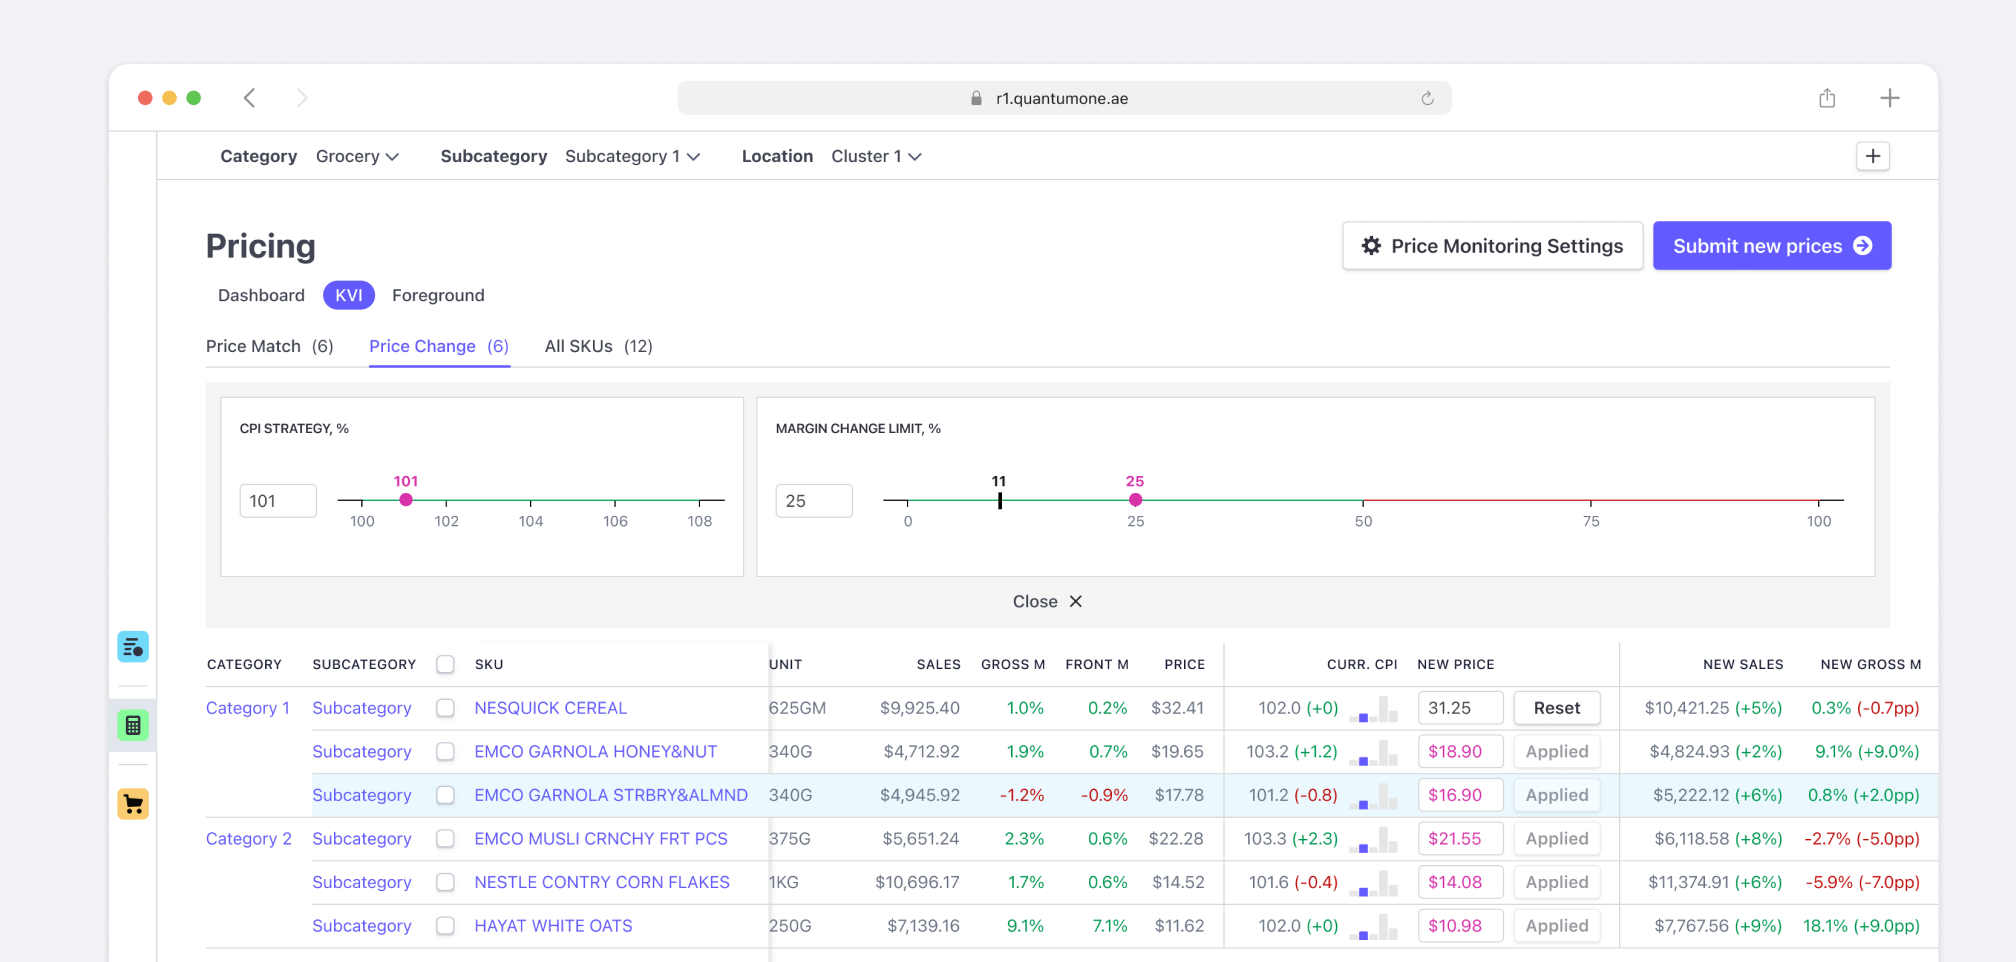Image resolution: width=2016 pixels, height=962 pixels.
Task: Click the browser reload icon
Action: [x=1427, y=98]
